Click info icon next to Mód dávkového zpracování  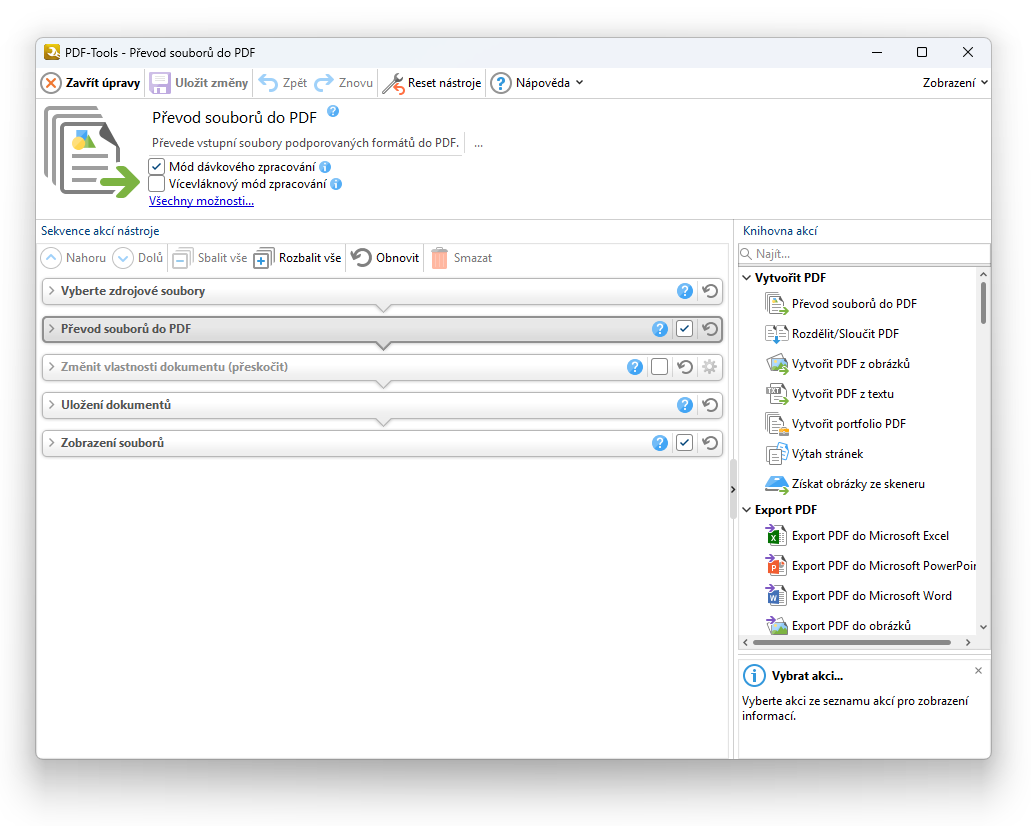[325, 167]
